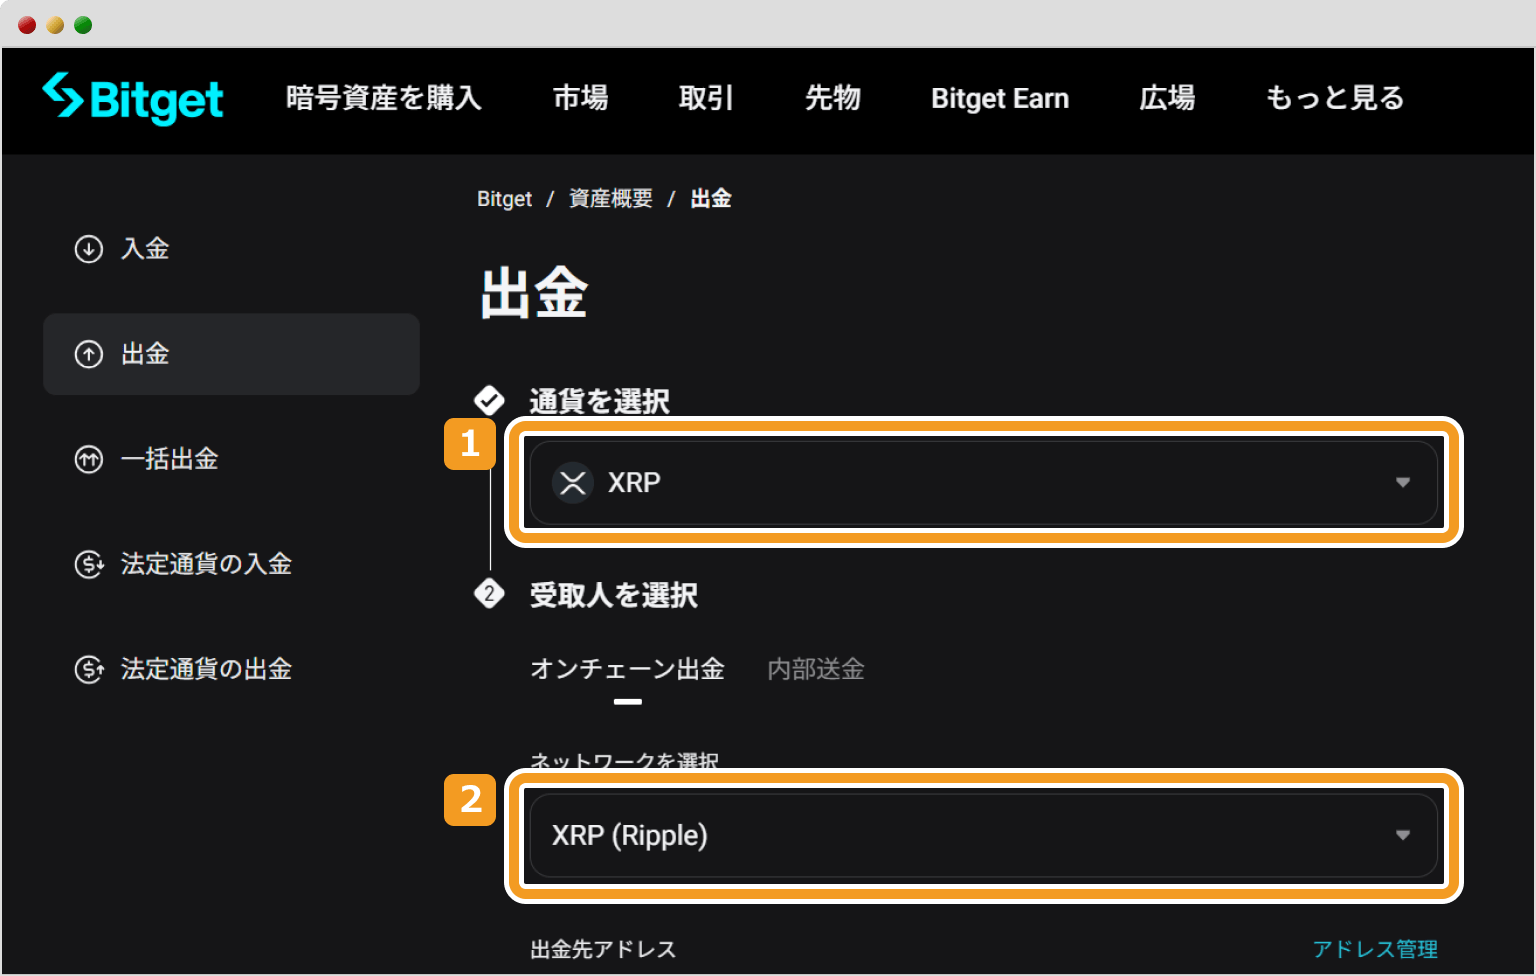
Task: Open Bitget Earn from the top navigation
Action: click(x=999, y=98)
